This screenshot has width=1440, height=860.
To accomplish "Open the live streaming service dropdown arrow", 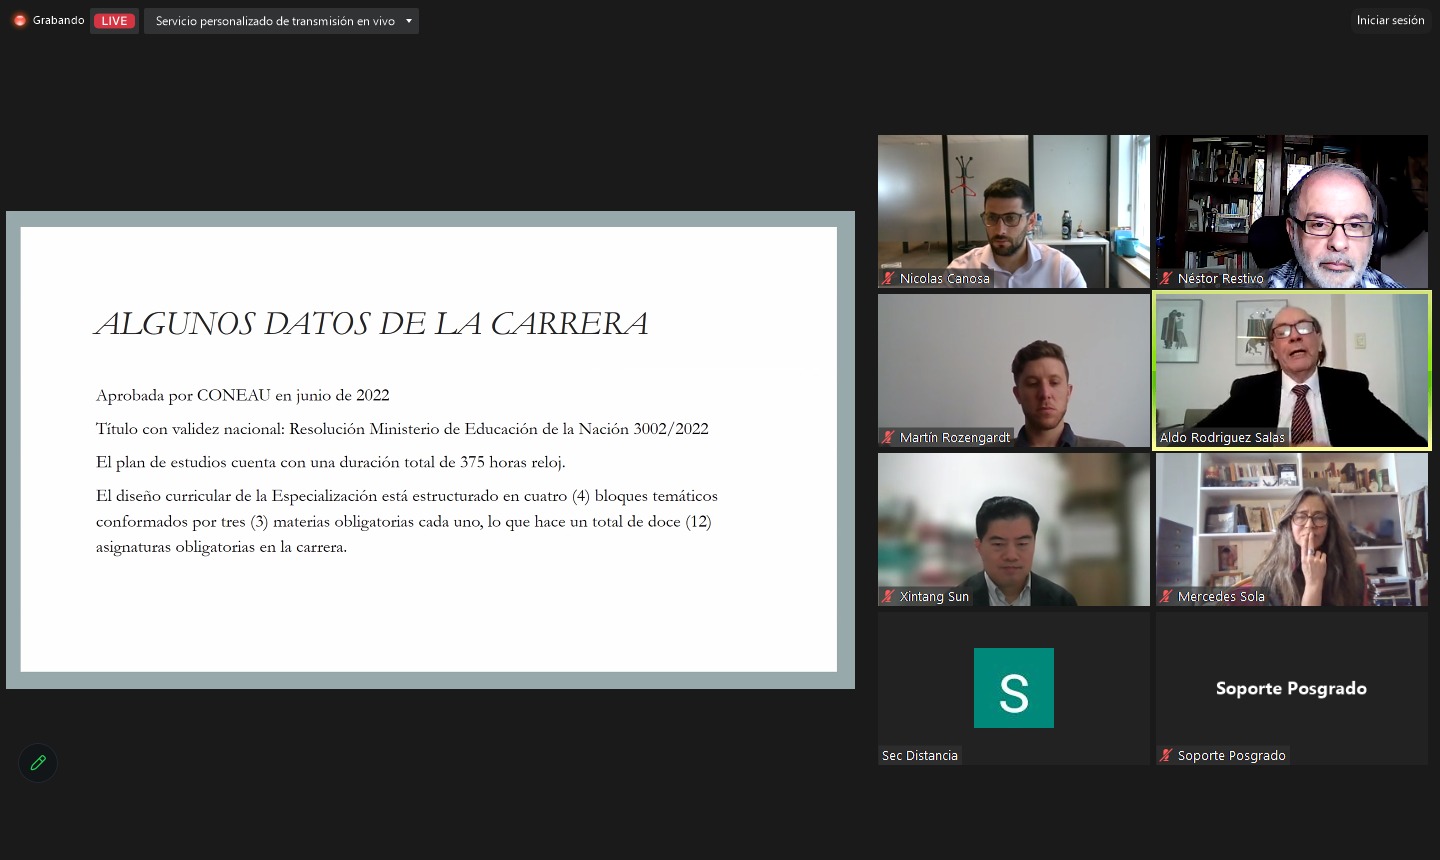I will coord(409,21).
